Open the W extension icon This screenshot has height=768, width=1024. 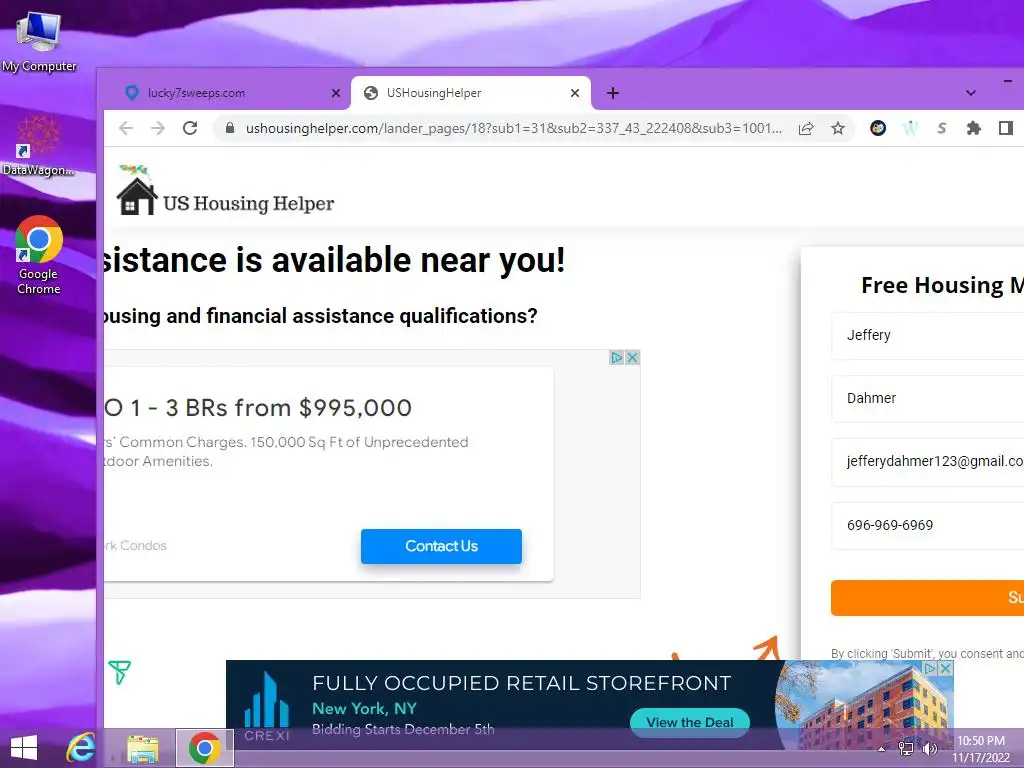coord(910,128)
